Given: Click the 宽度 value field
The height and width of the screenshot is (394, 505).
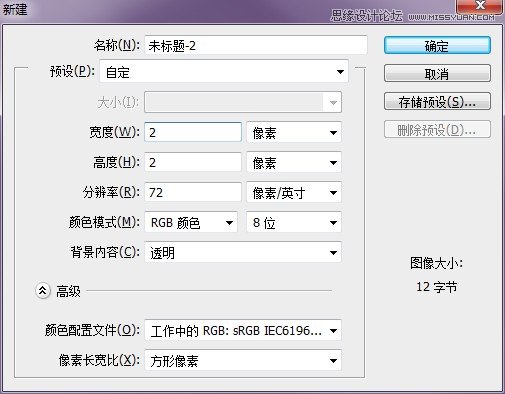Looking at the screenshot, I should pyautogui.click(x=193, y=132).
